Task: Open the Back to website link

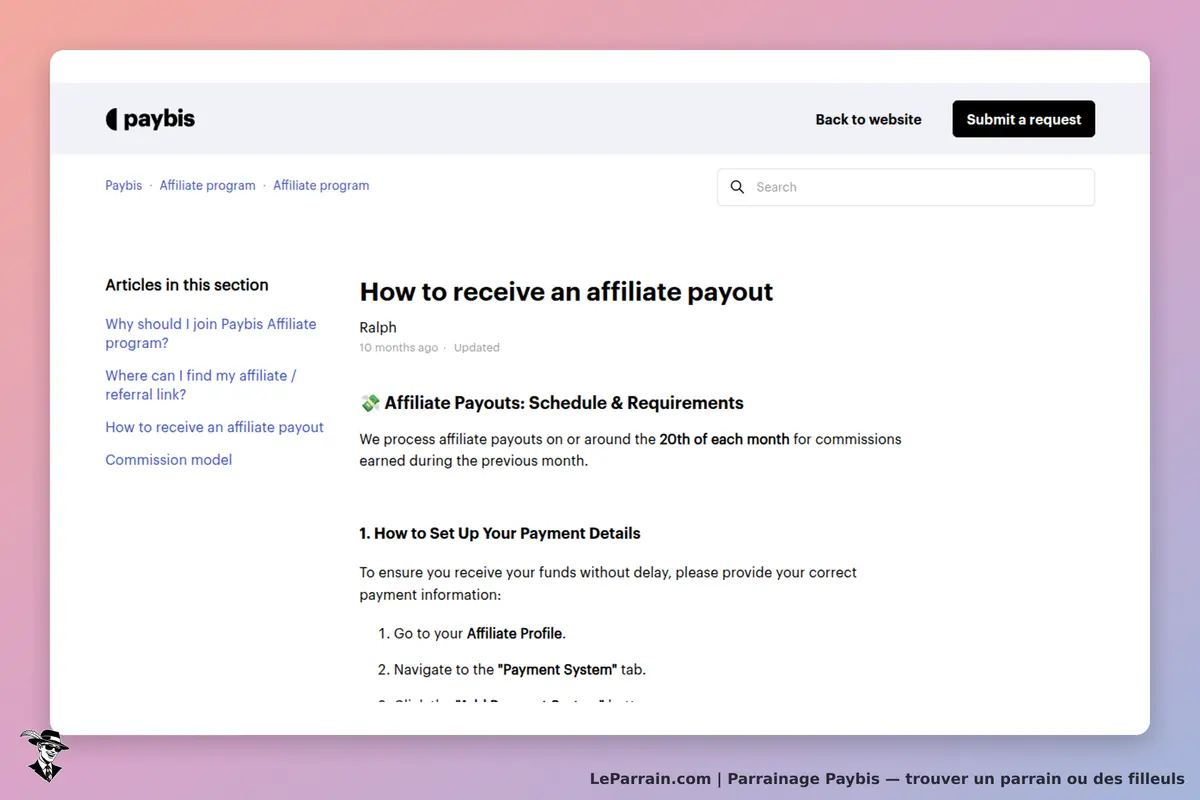Action: [868, 119]
